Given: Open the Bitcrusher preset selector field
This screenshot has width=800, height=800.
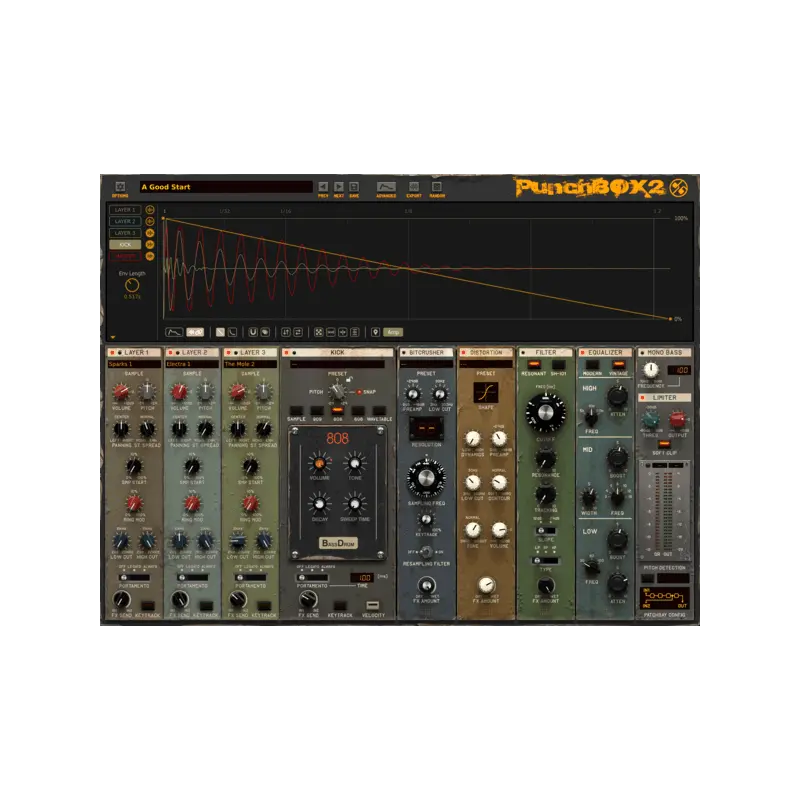Looking at the screenshot, I should coord(427,364).
